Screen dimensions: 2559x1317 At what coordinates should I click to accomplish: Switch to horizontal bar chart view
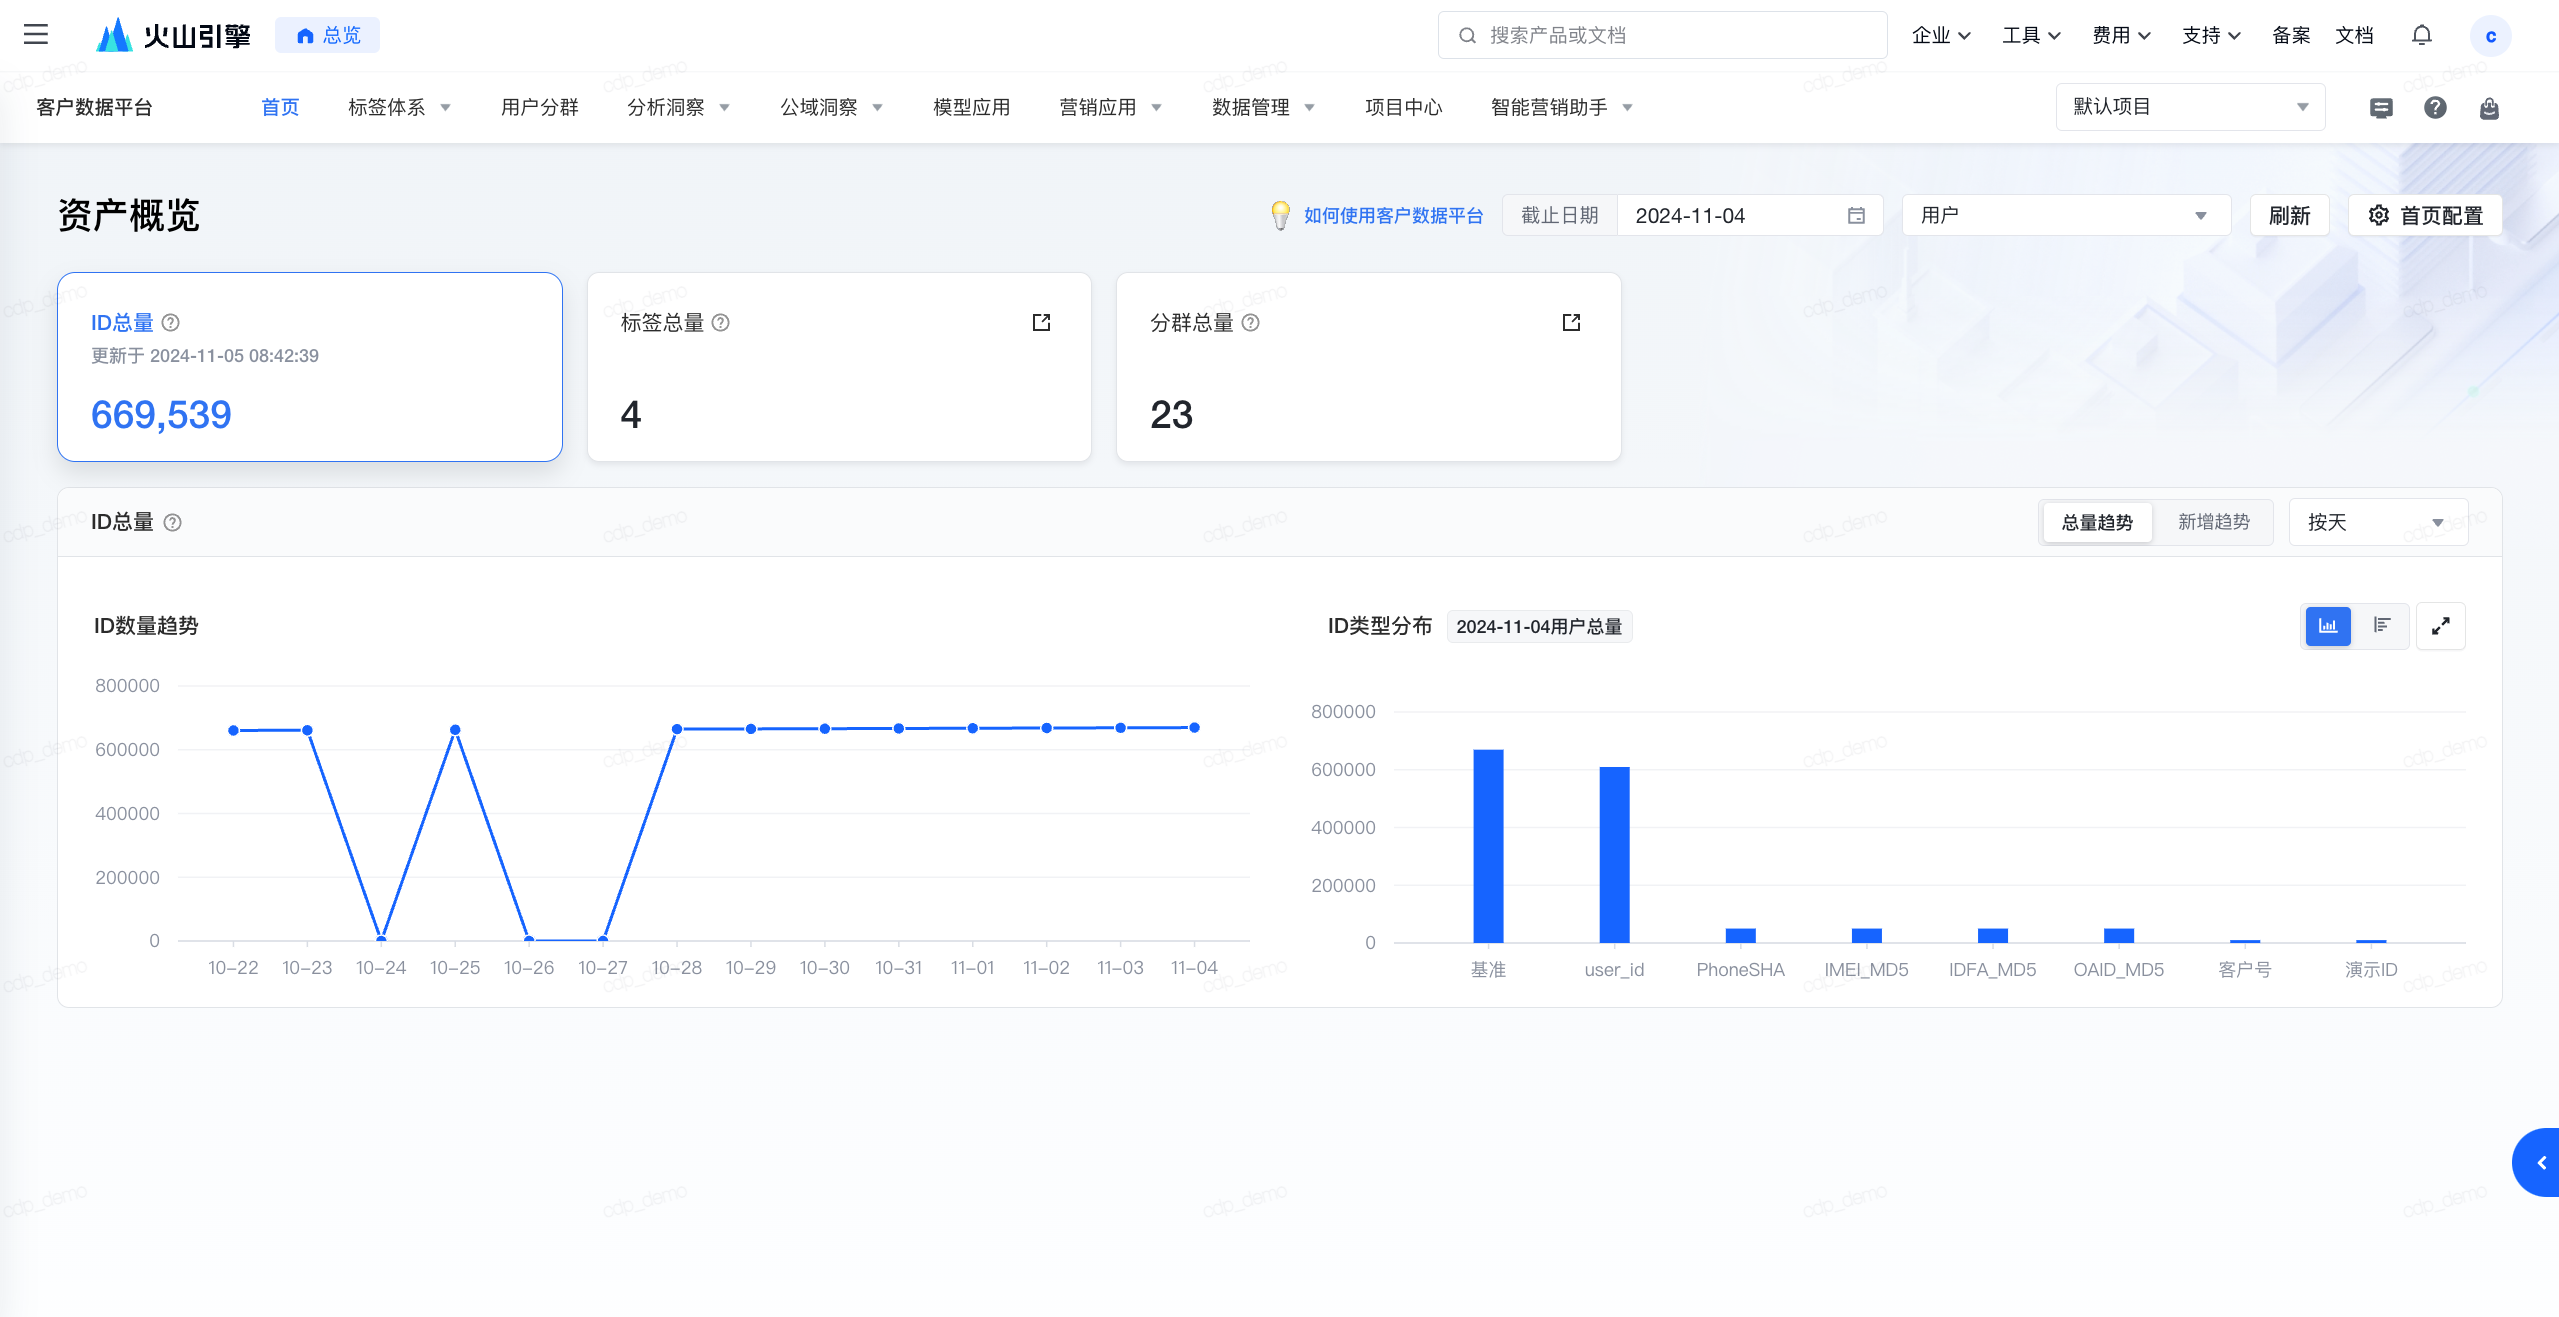pos(2382,626)
